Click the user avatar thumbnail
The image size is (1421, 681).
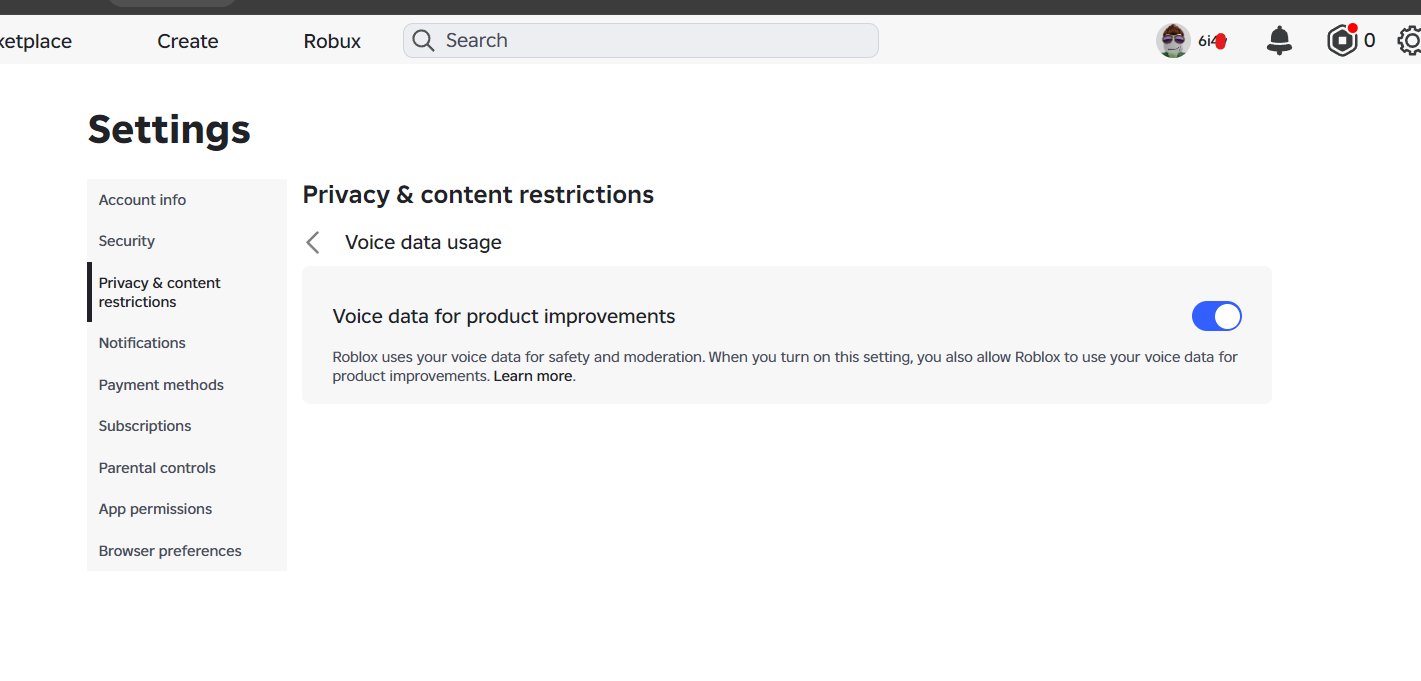click(1173, 41)
